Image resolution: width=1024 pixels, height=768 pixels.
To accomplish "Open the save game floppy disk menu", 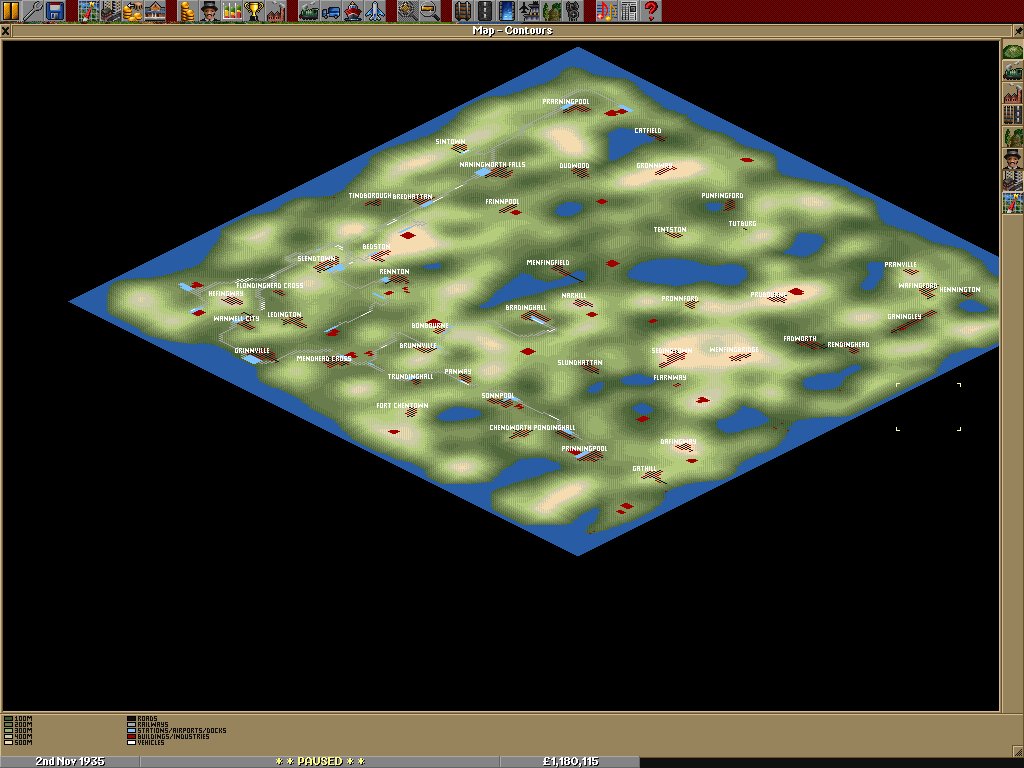I will (x=54, y=10).
